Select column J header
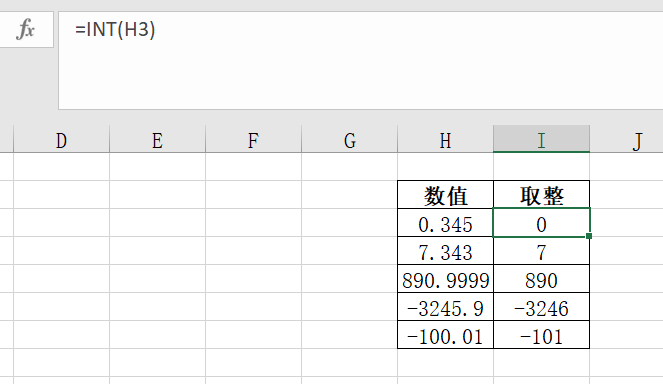The image size is (663, 384). 627,139
